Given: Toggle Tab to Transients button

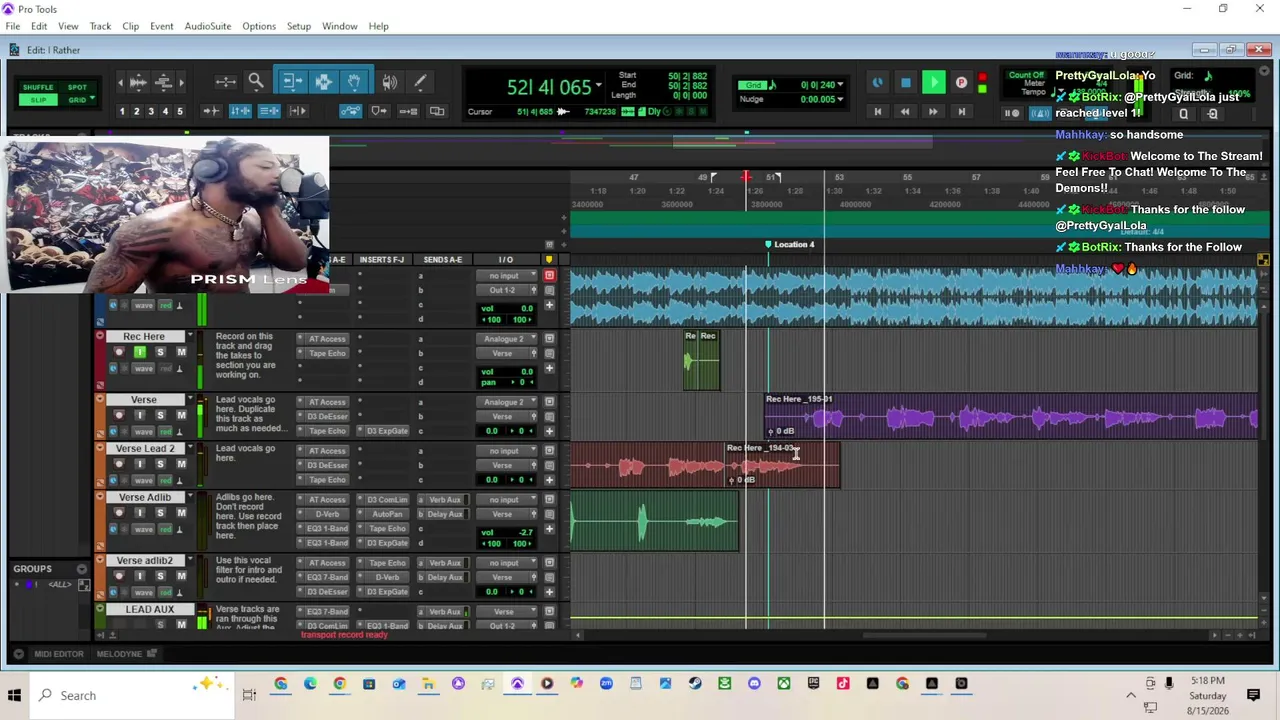Looking at the screenshot, I should click(x=211, y=111).
